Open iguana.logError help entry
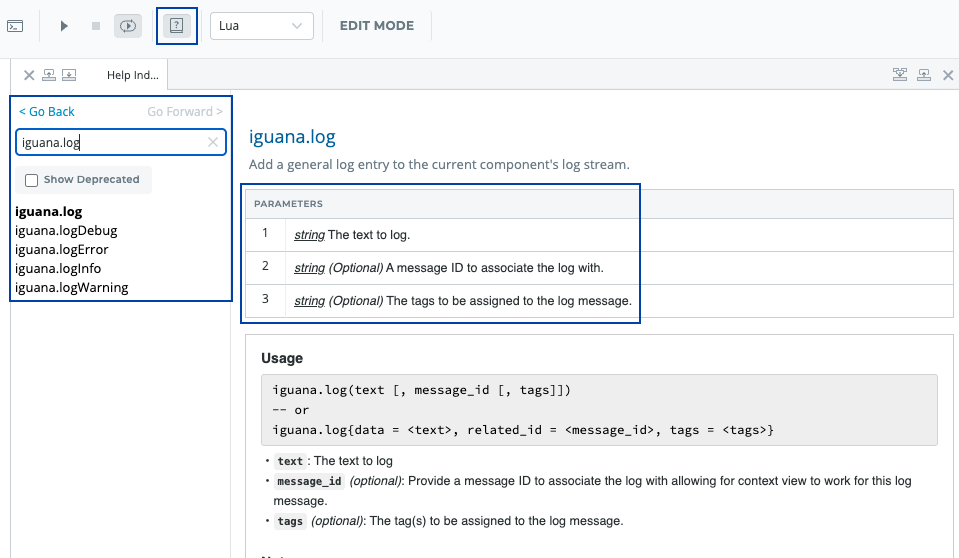 click(x=62, y=250)
